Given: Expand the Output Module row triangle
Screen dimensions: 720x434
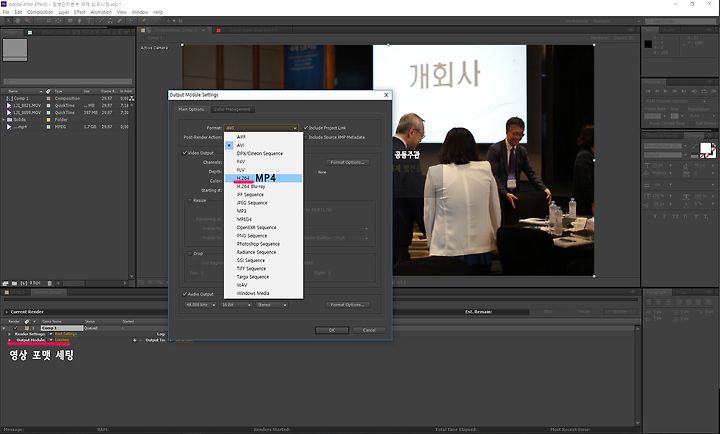Looking at the screenshot, I should point(9,340).
